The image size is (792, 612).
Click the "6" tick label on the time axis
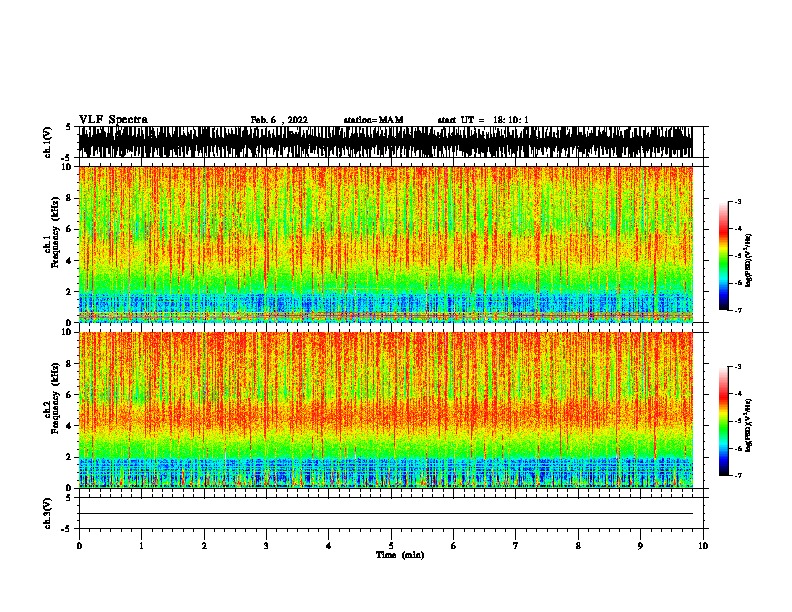(x=454, y=546)
